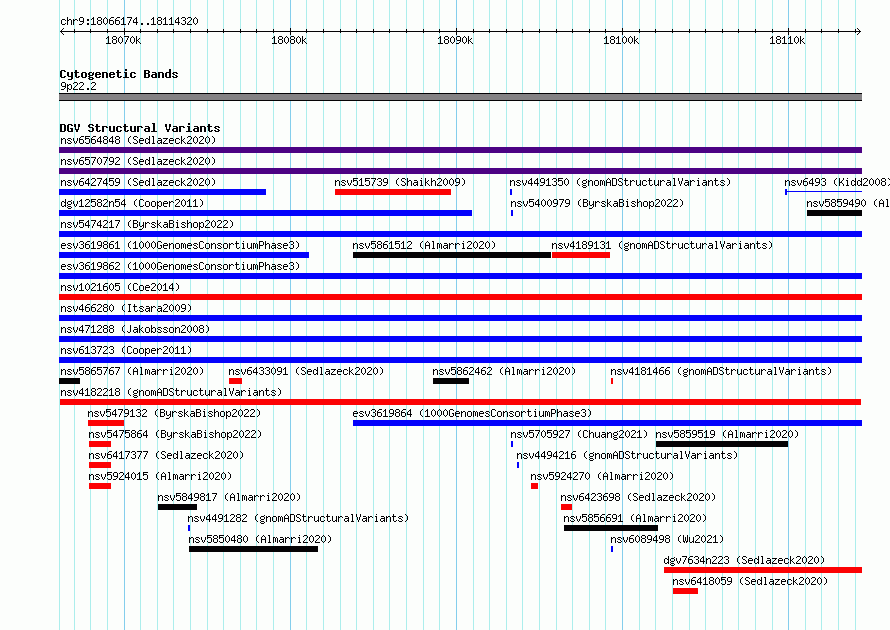Click the red dgv7634n223 (Sedlazeck2020) bar

point(763,570)
